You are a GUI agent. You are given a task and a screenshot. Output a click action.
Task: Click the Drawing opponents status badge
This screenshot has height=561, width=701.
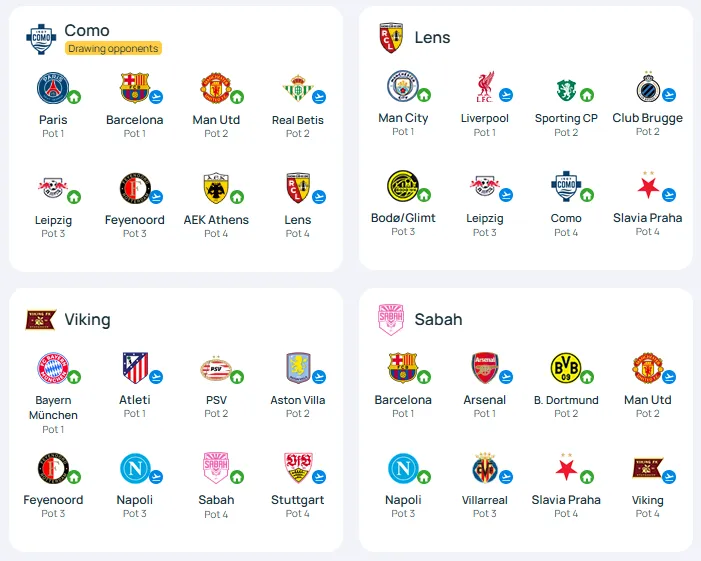(113, 48)
